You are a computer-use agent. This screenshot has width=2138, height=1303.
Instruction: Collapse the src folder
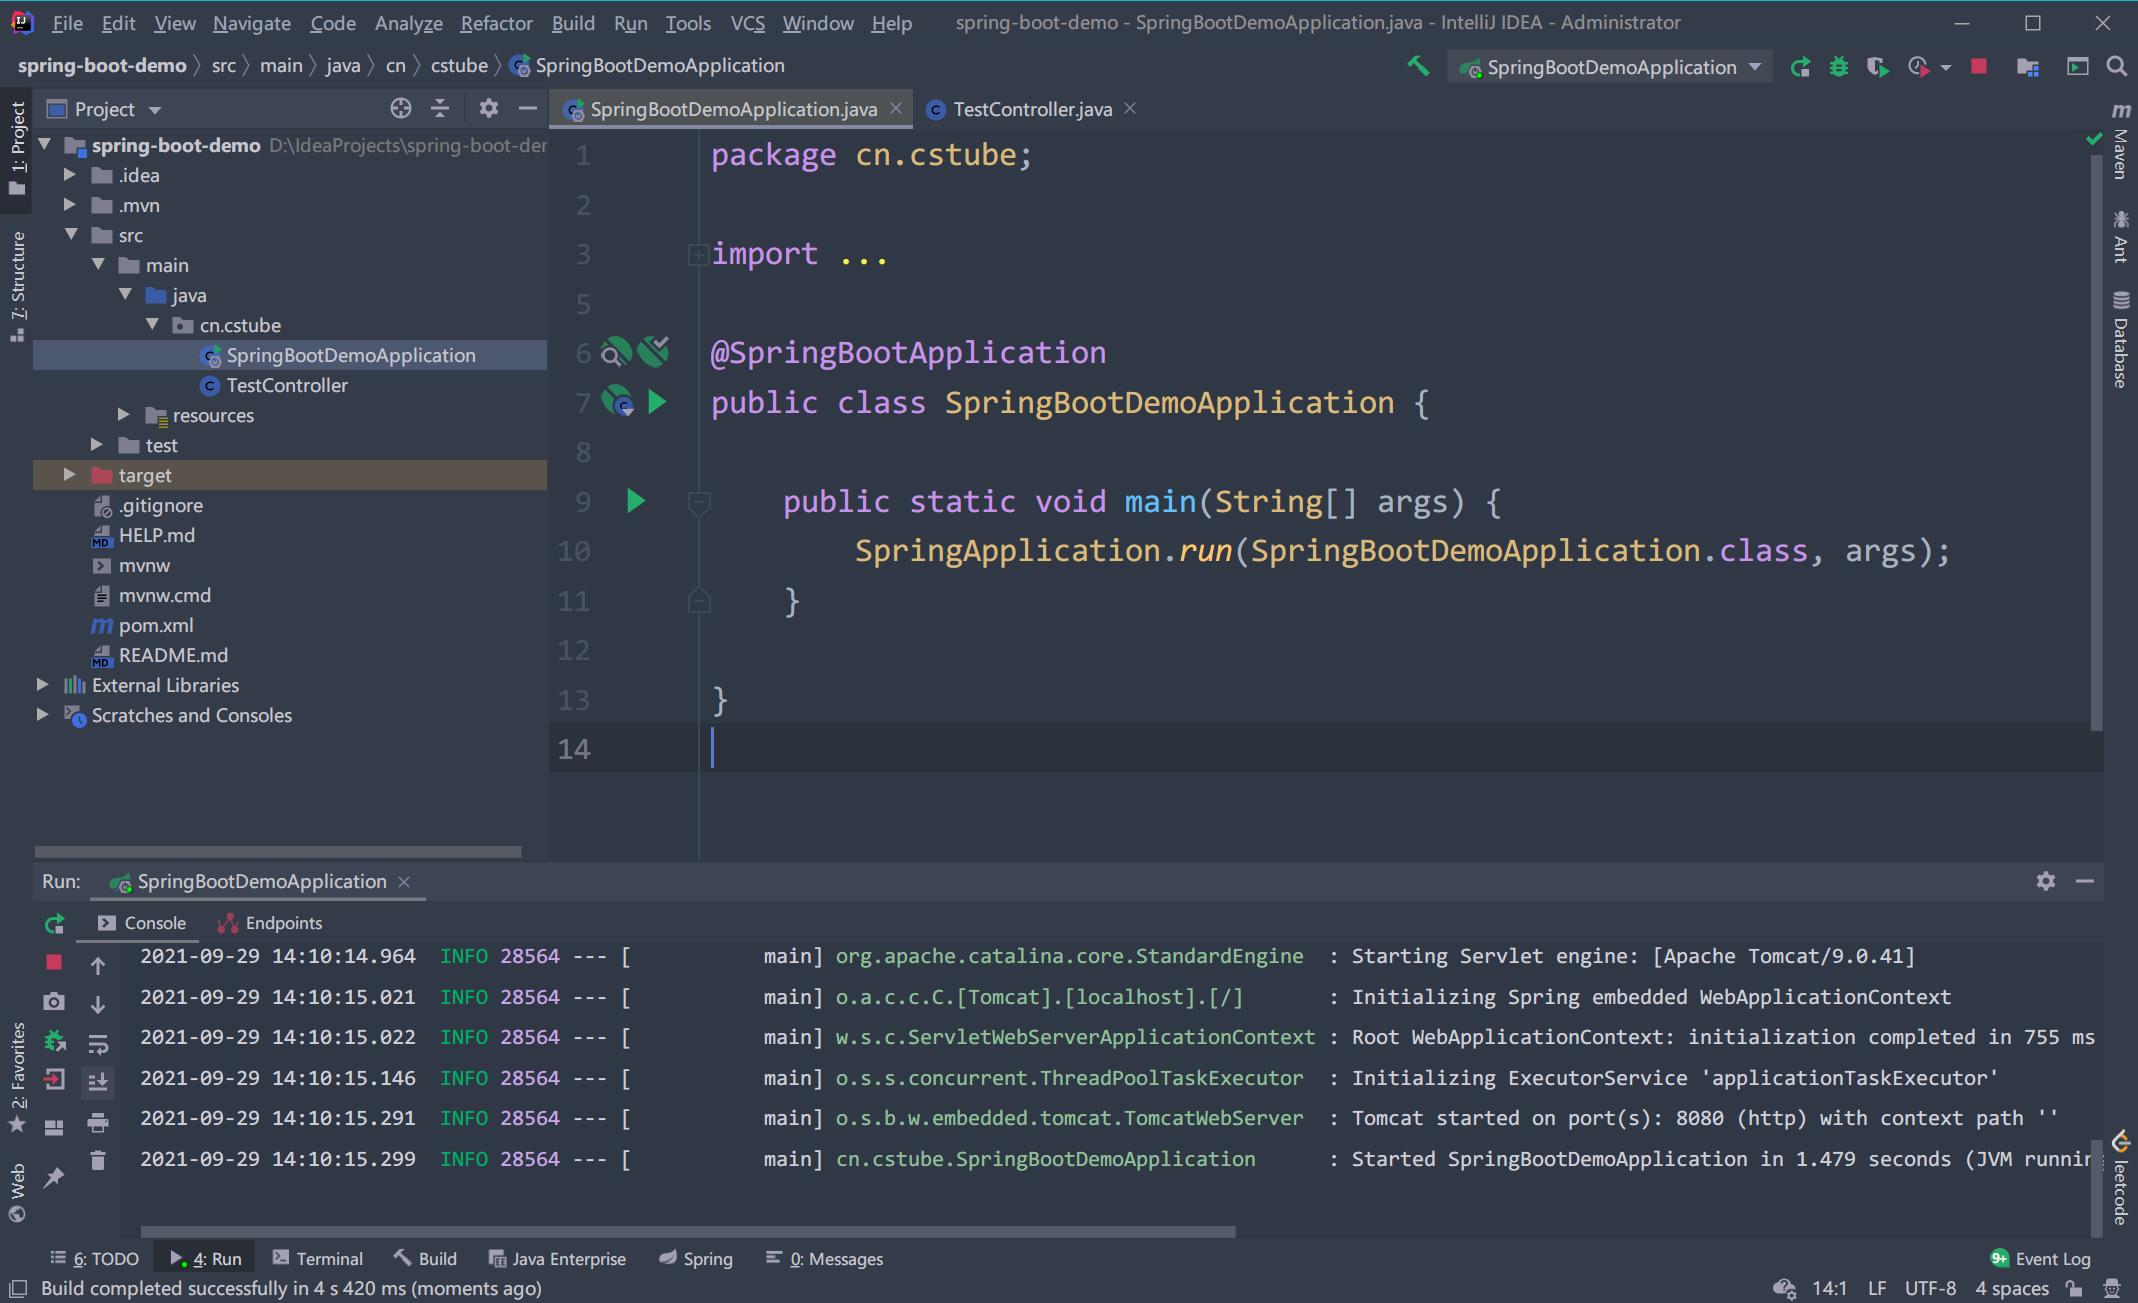tap(70, 235)
